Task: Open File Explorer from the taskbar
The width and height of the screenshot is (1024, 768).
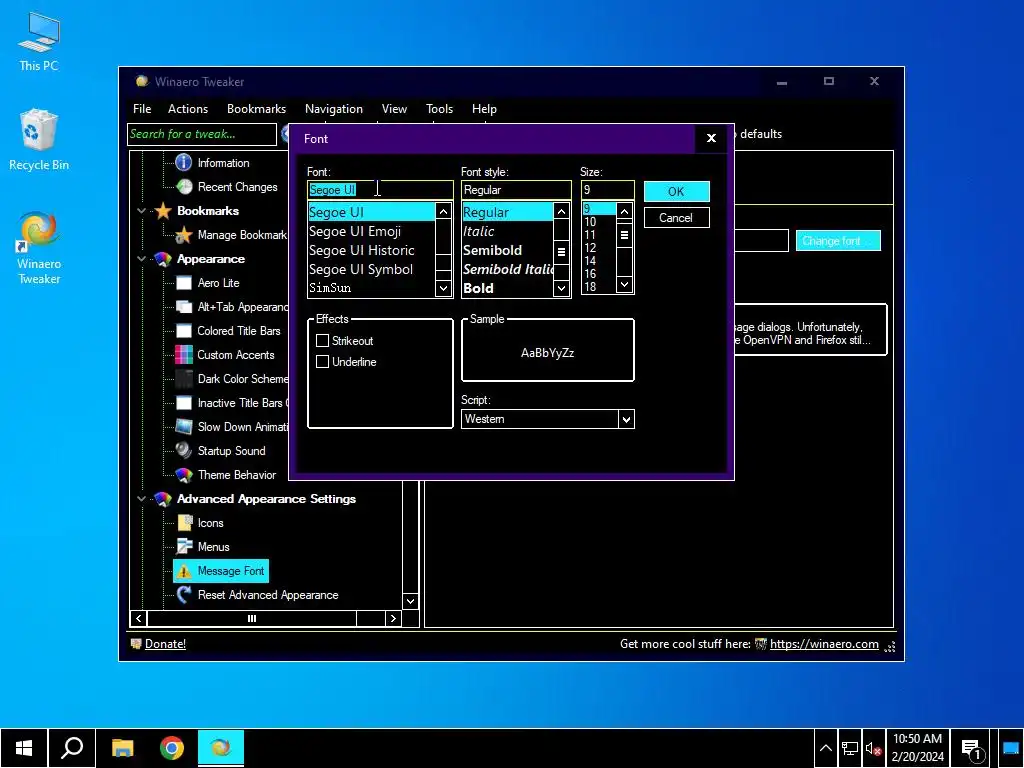Action: [x=122, y=748]
